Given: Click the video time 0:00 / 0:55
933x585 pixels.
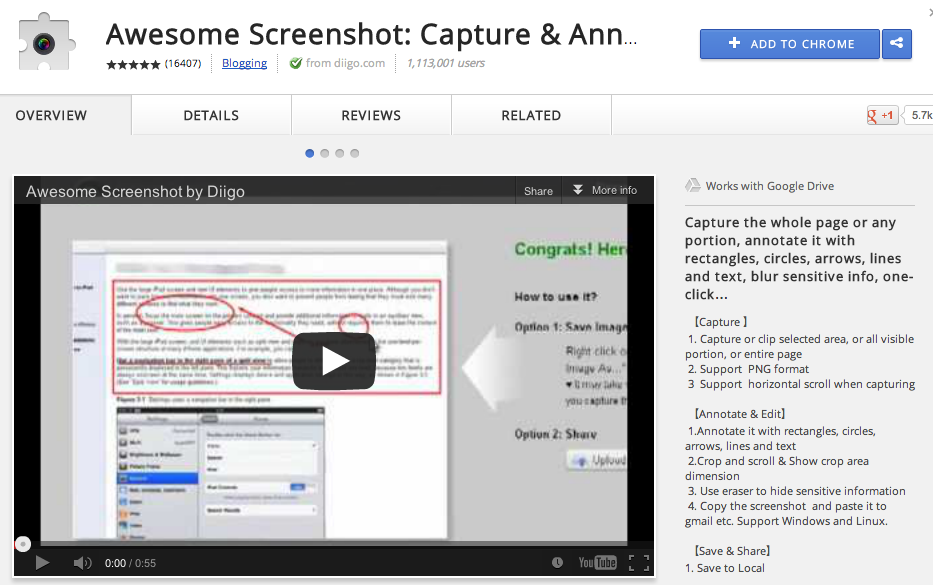Looking at the screenshot, I should pyautogui.click(x=130, y=563).
